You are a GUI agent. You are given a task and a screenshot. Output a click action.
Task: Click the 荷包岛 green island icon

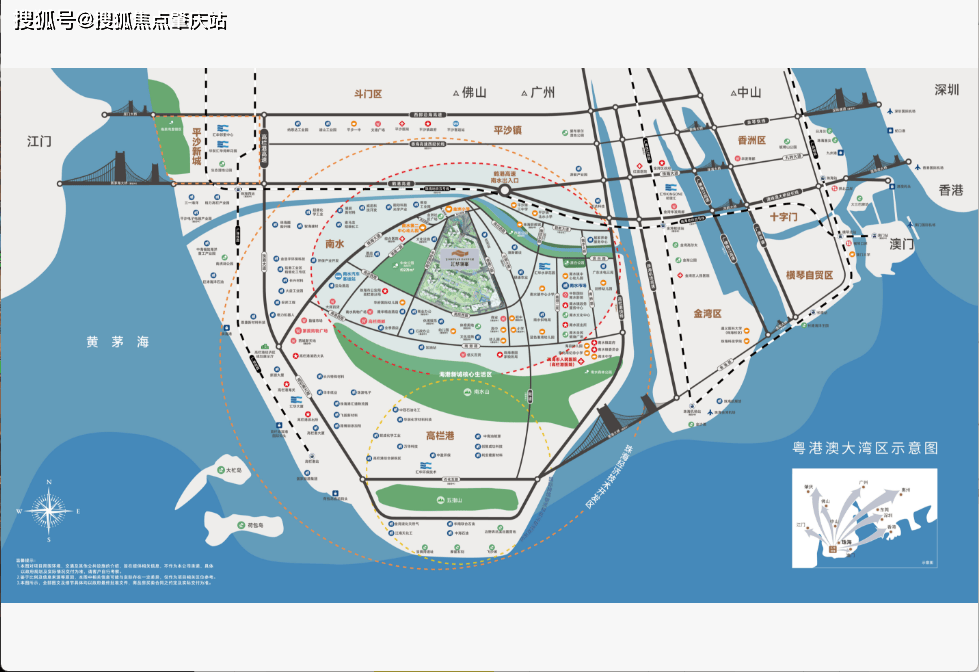(240, 525)
